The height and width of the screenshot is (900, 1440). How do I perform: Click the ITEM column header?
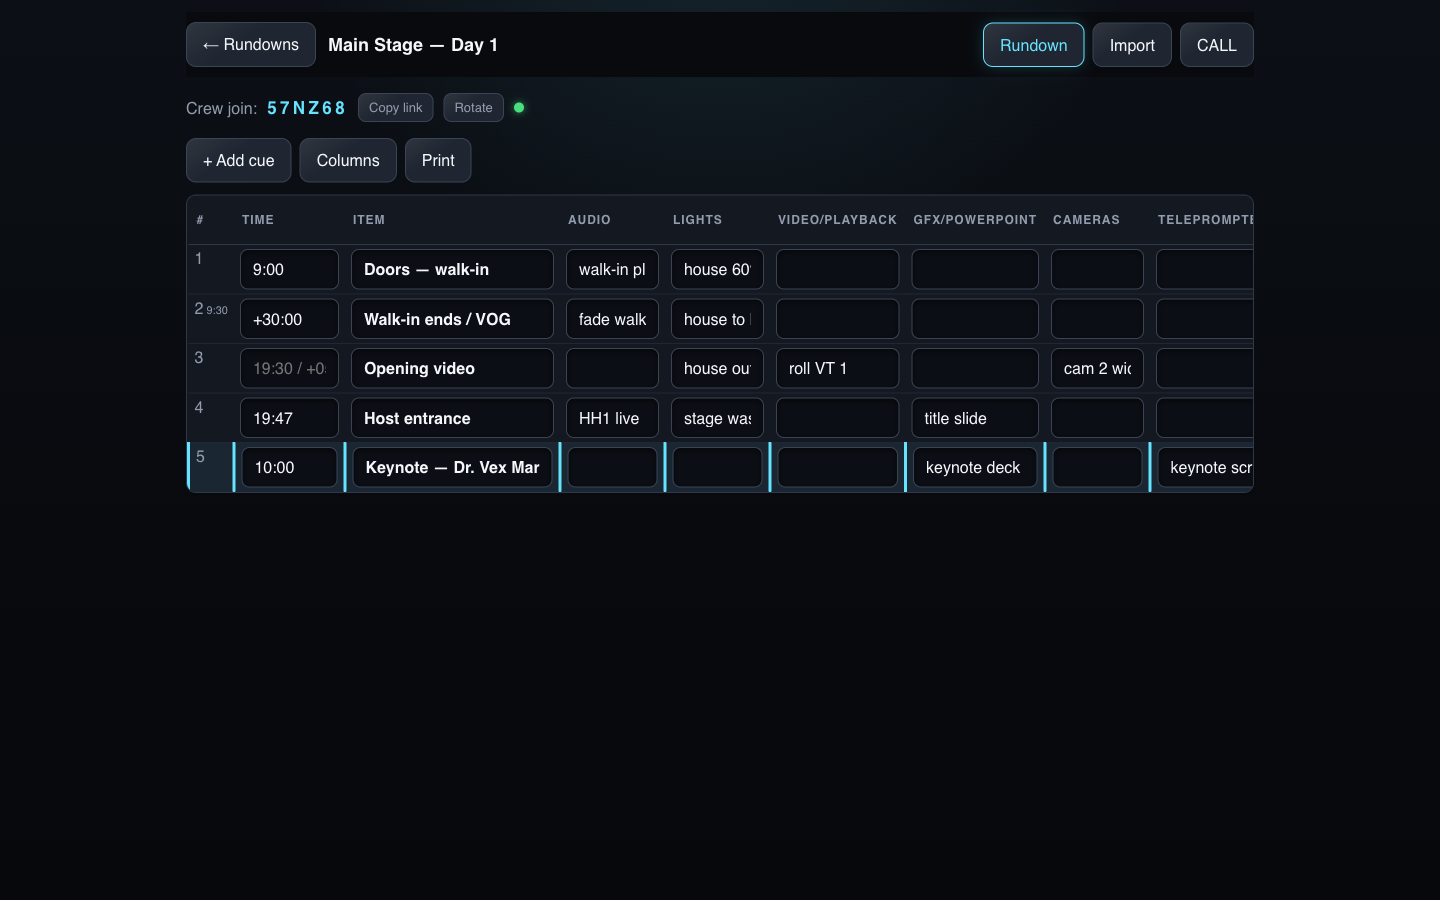pos(369,220)
